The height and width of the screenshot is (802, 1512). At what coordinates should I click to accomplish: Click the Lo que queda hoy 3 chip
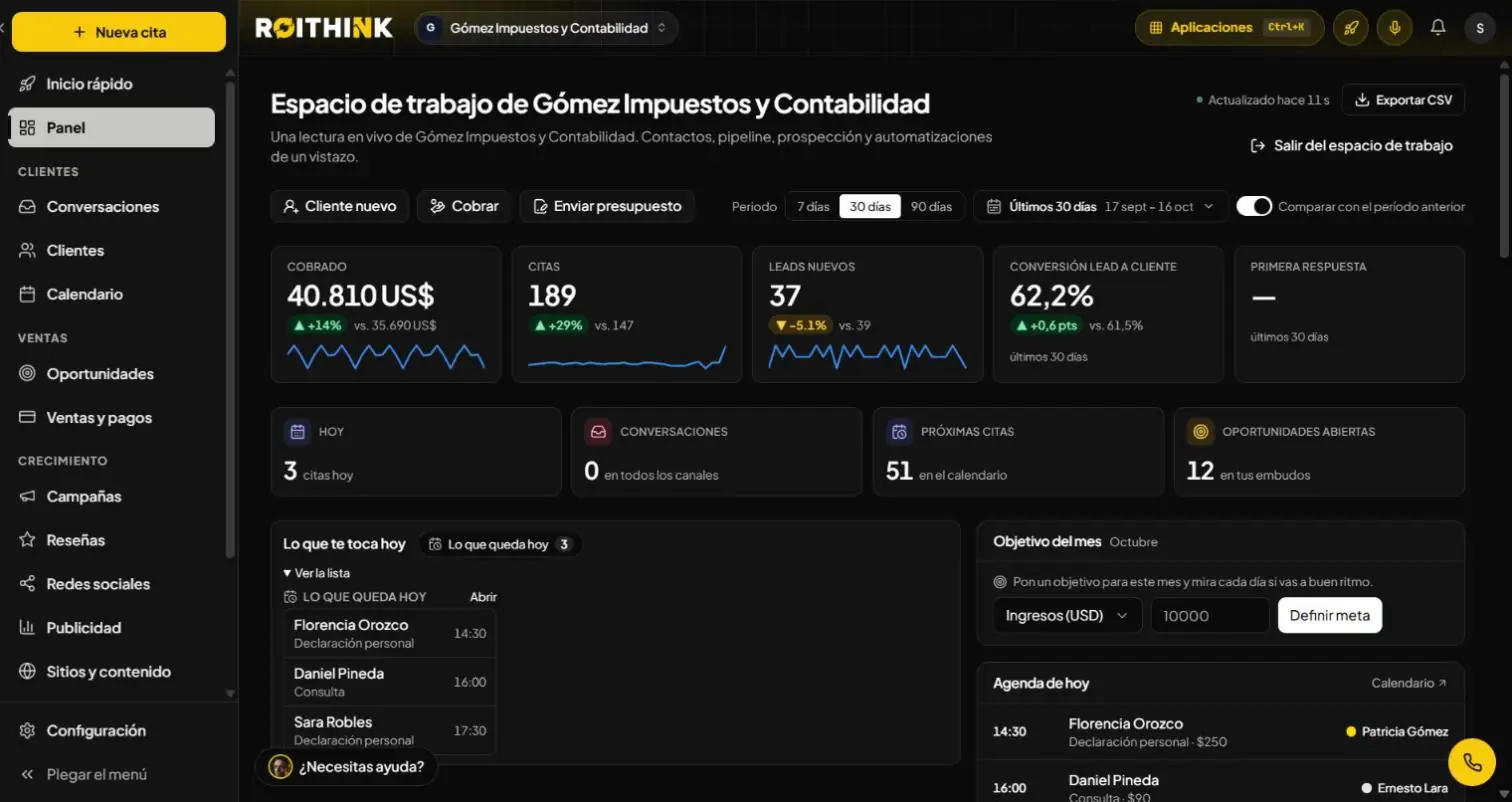[499, 545]
